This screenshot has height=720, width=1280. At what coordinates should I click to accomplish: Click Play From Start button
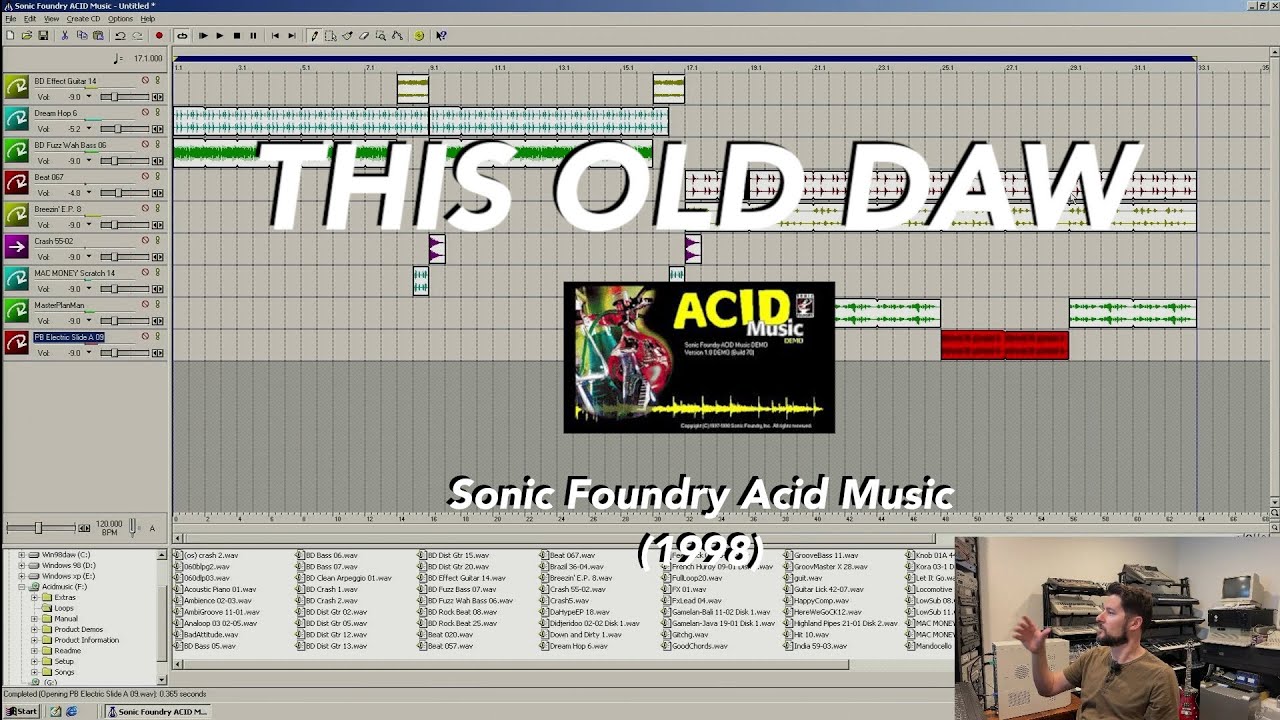203,35
